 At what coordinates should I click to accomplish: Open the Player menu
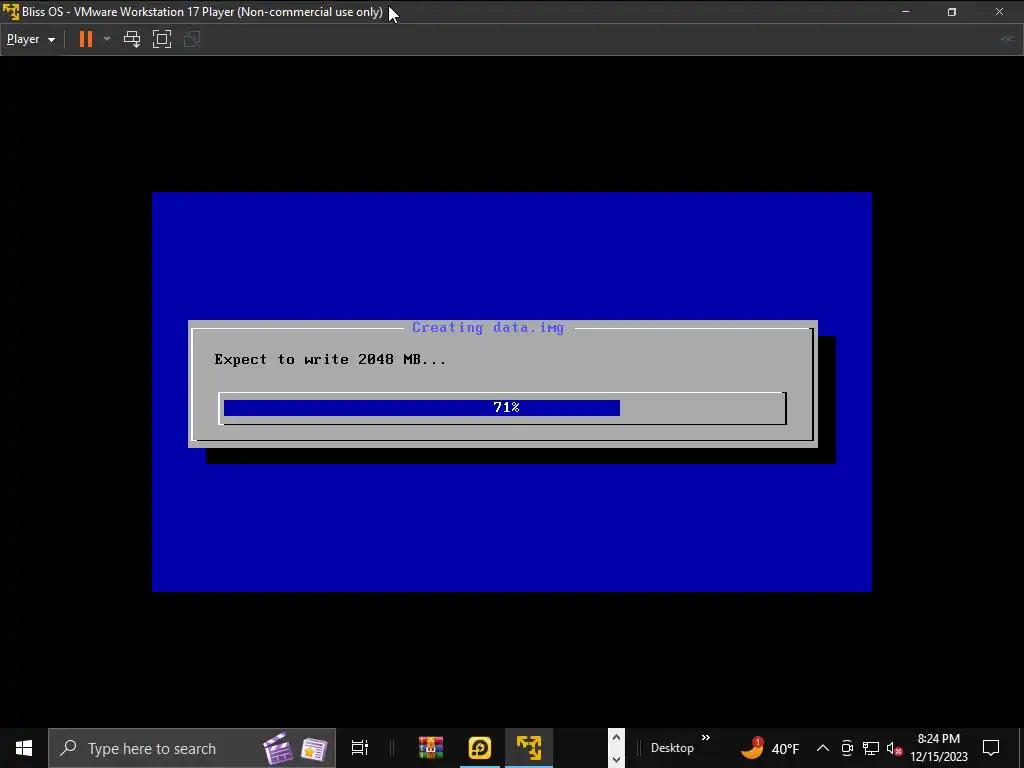point(30,39)
